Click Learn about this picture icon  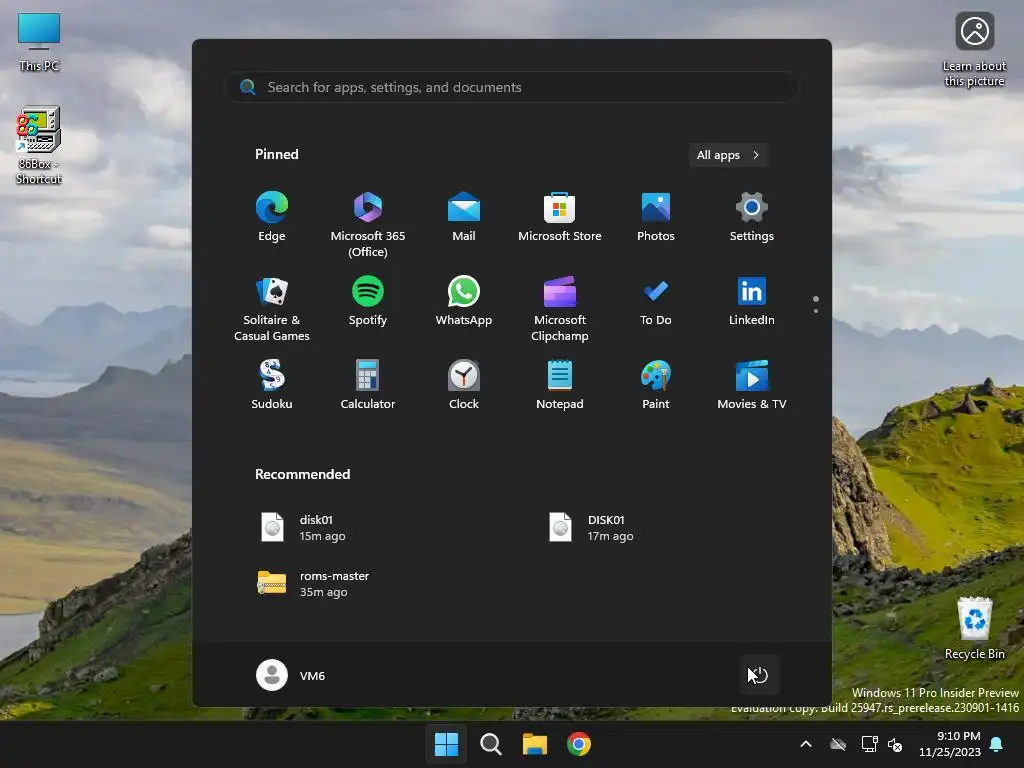pos(974,49)
